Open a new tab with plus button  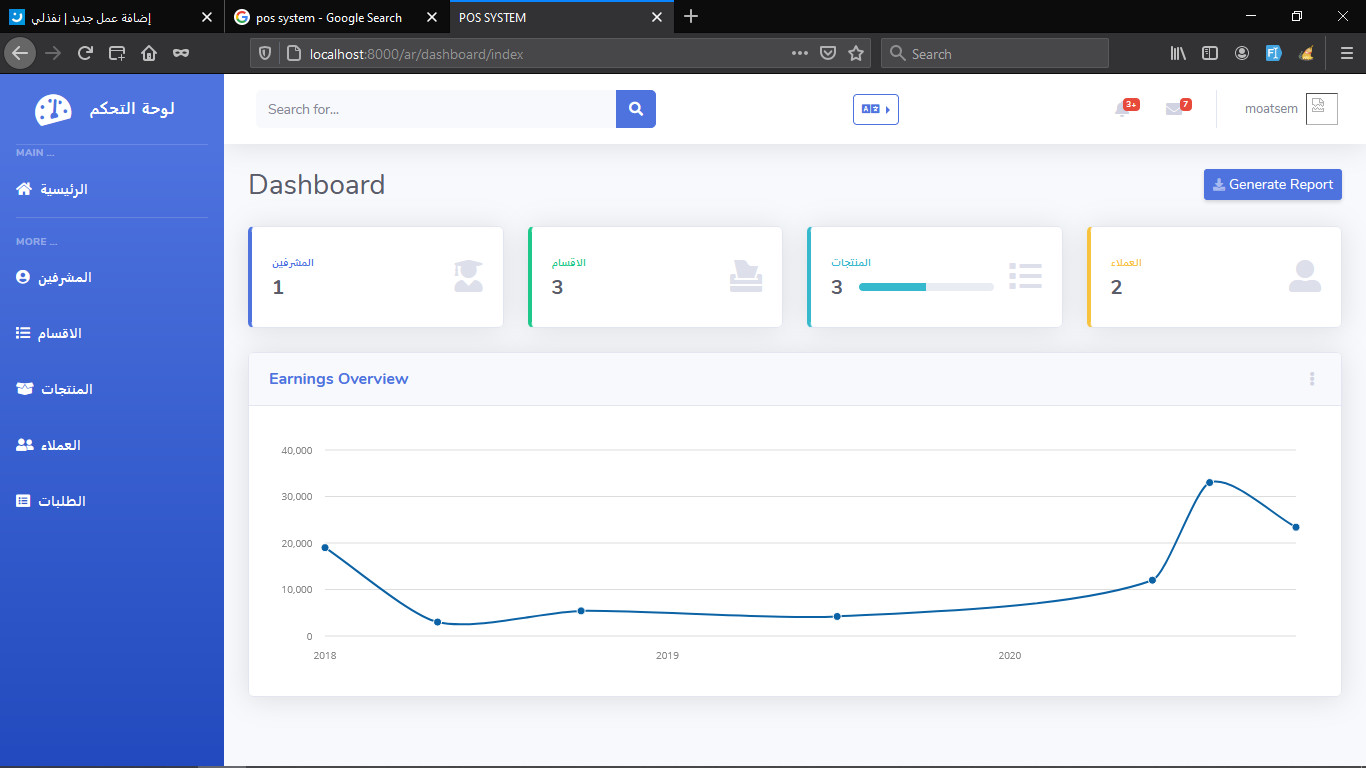691,17
